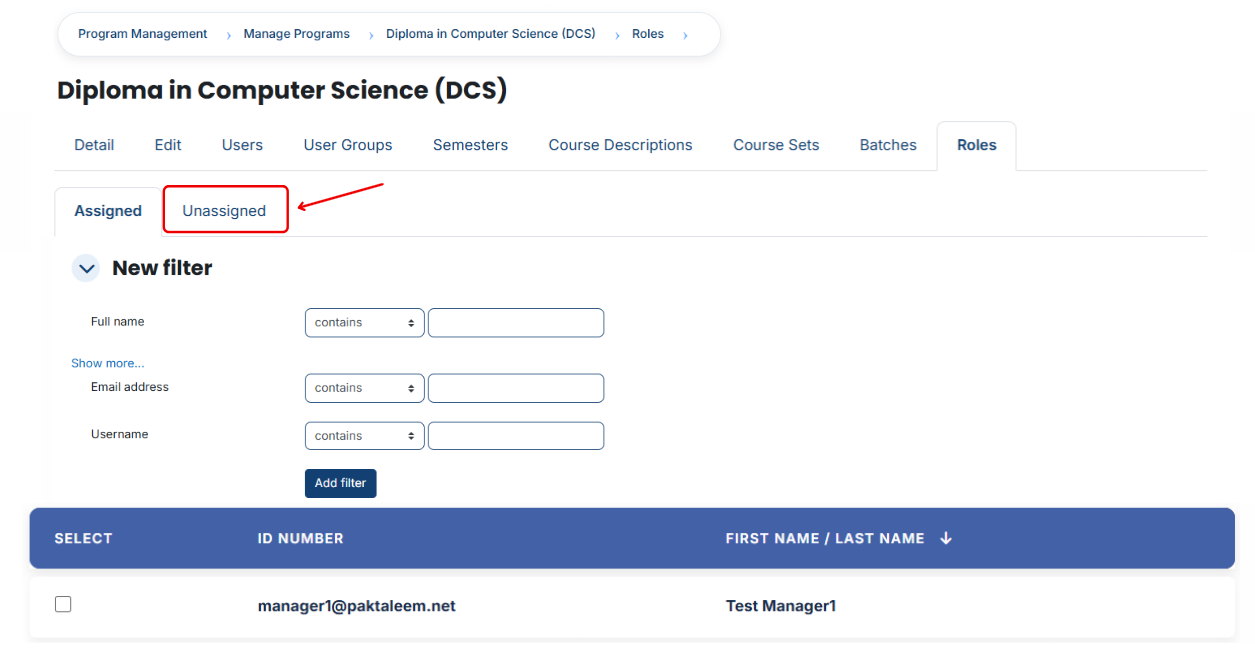The image size is (1255, 652).
Task: Click the Select column header
Action: pyautogui.click(x=83, y=538)
